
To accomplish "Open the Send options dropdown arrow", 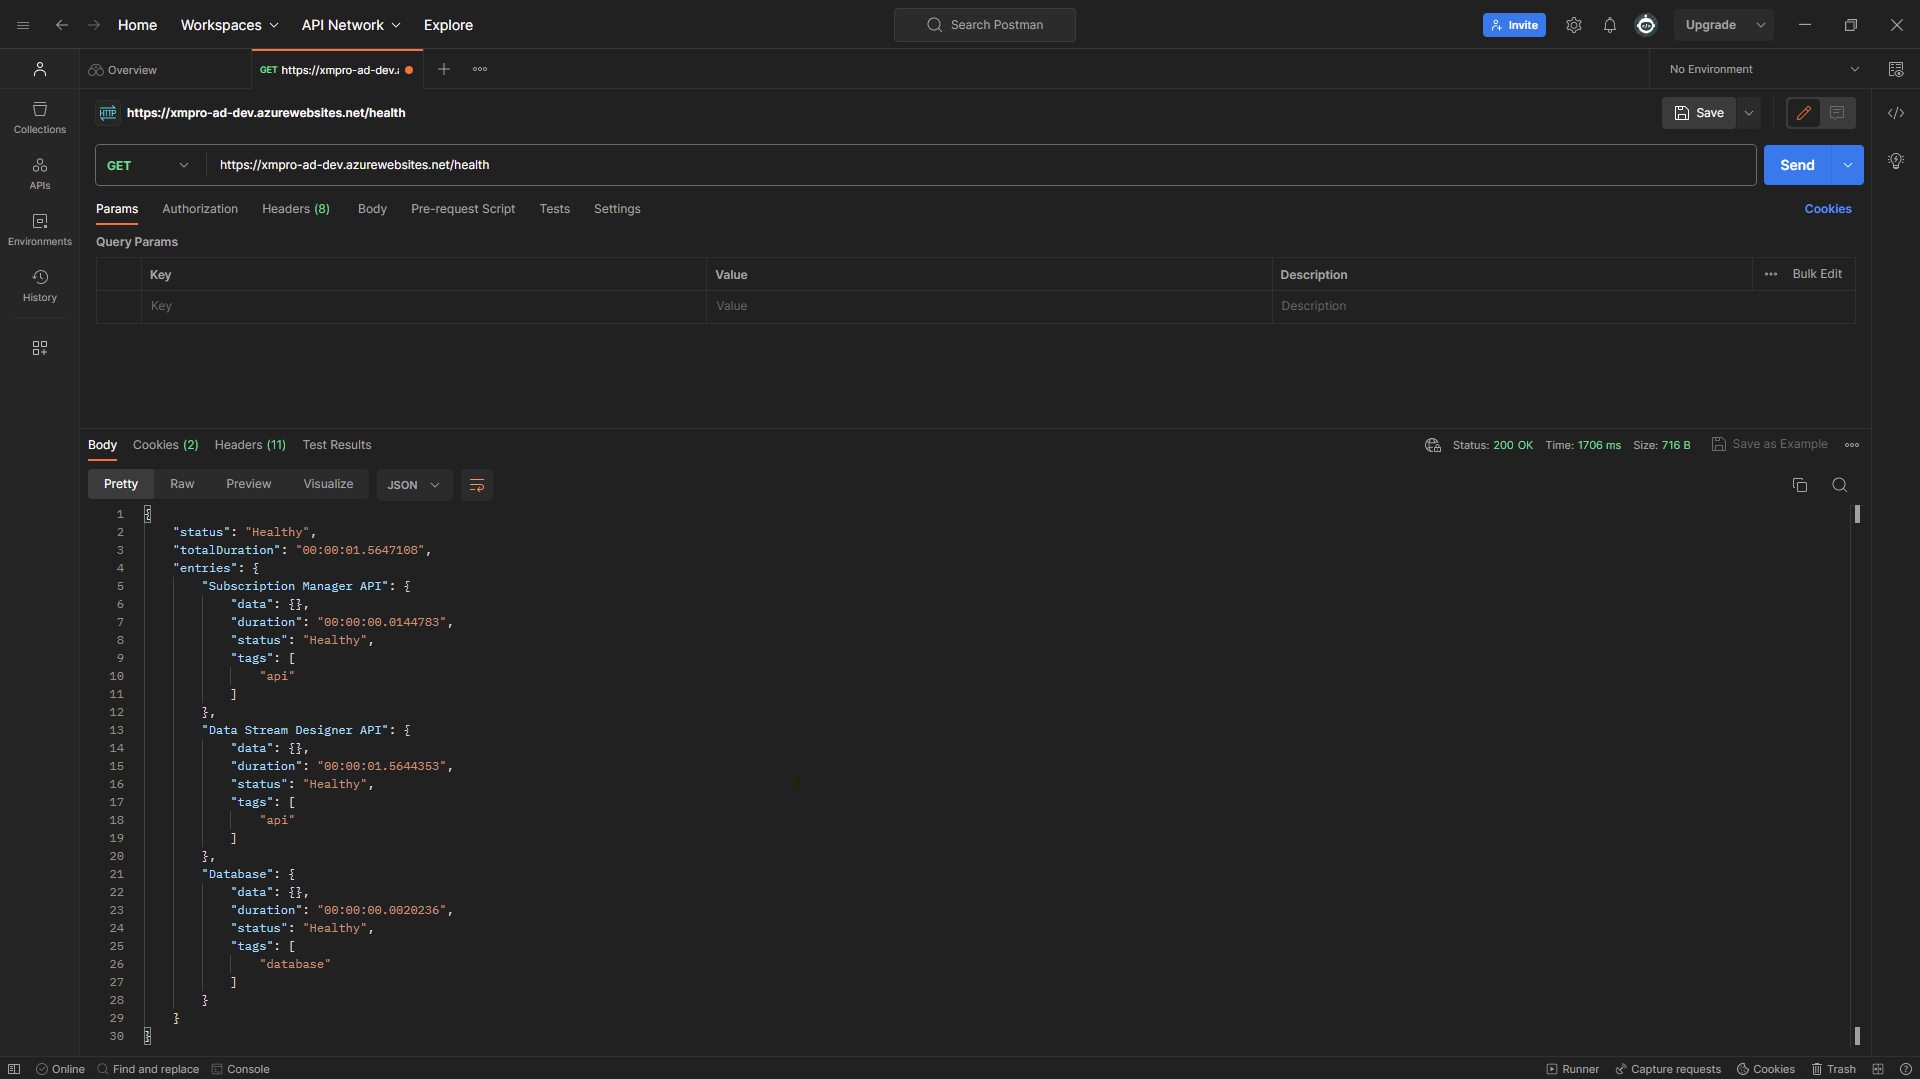I will pos(1848,165).
